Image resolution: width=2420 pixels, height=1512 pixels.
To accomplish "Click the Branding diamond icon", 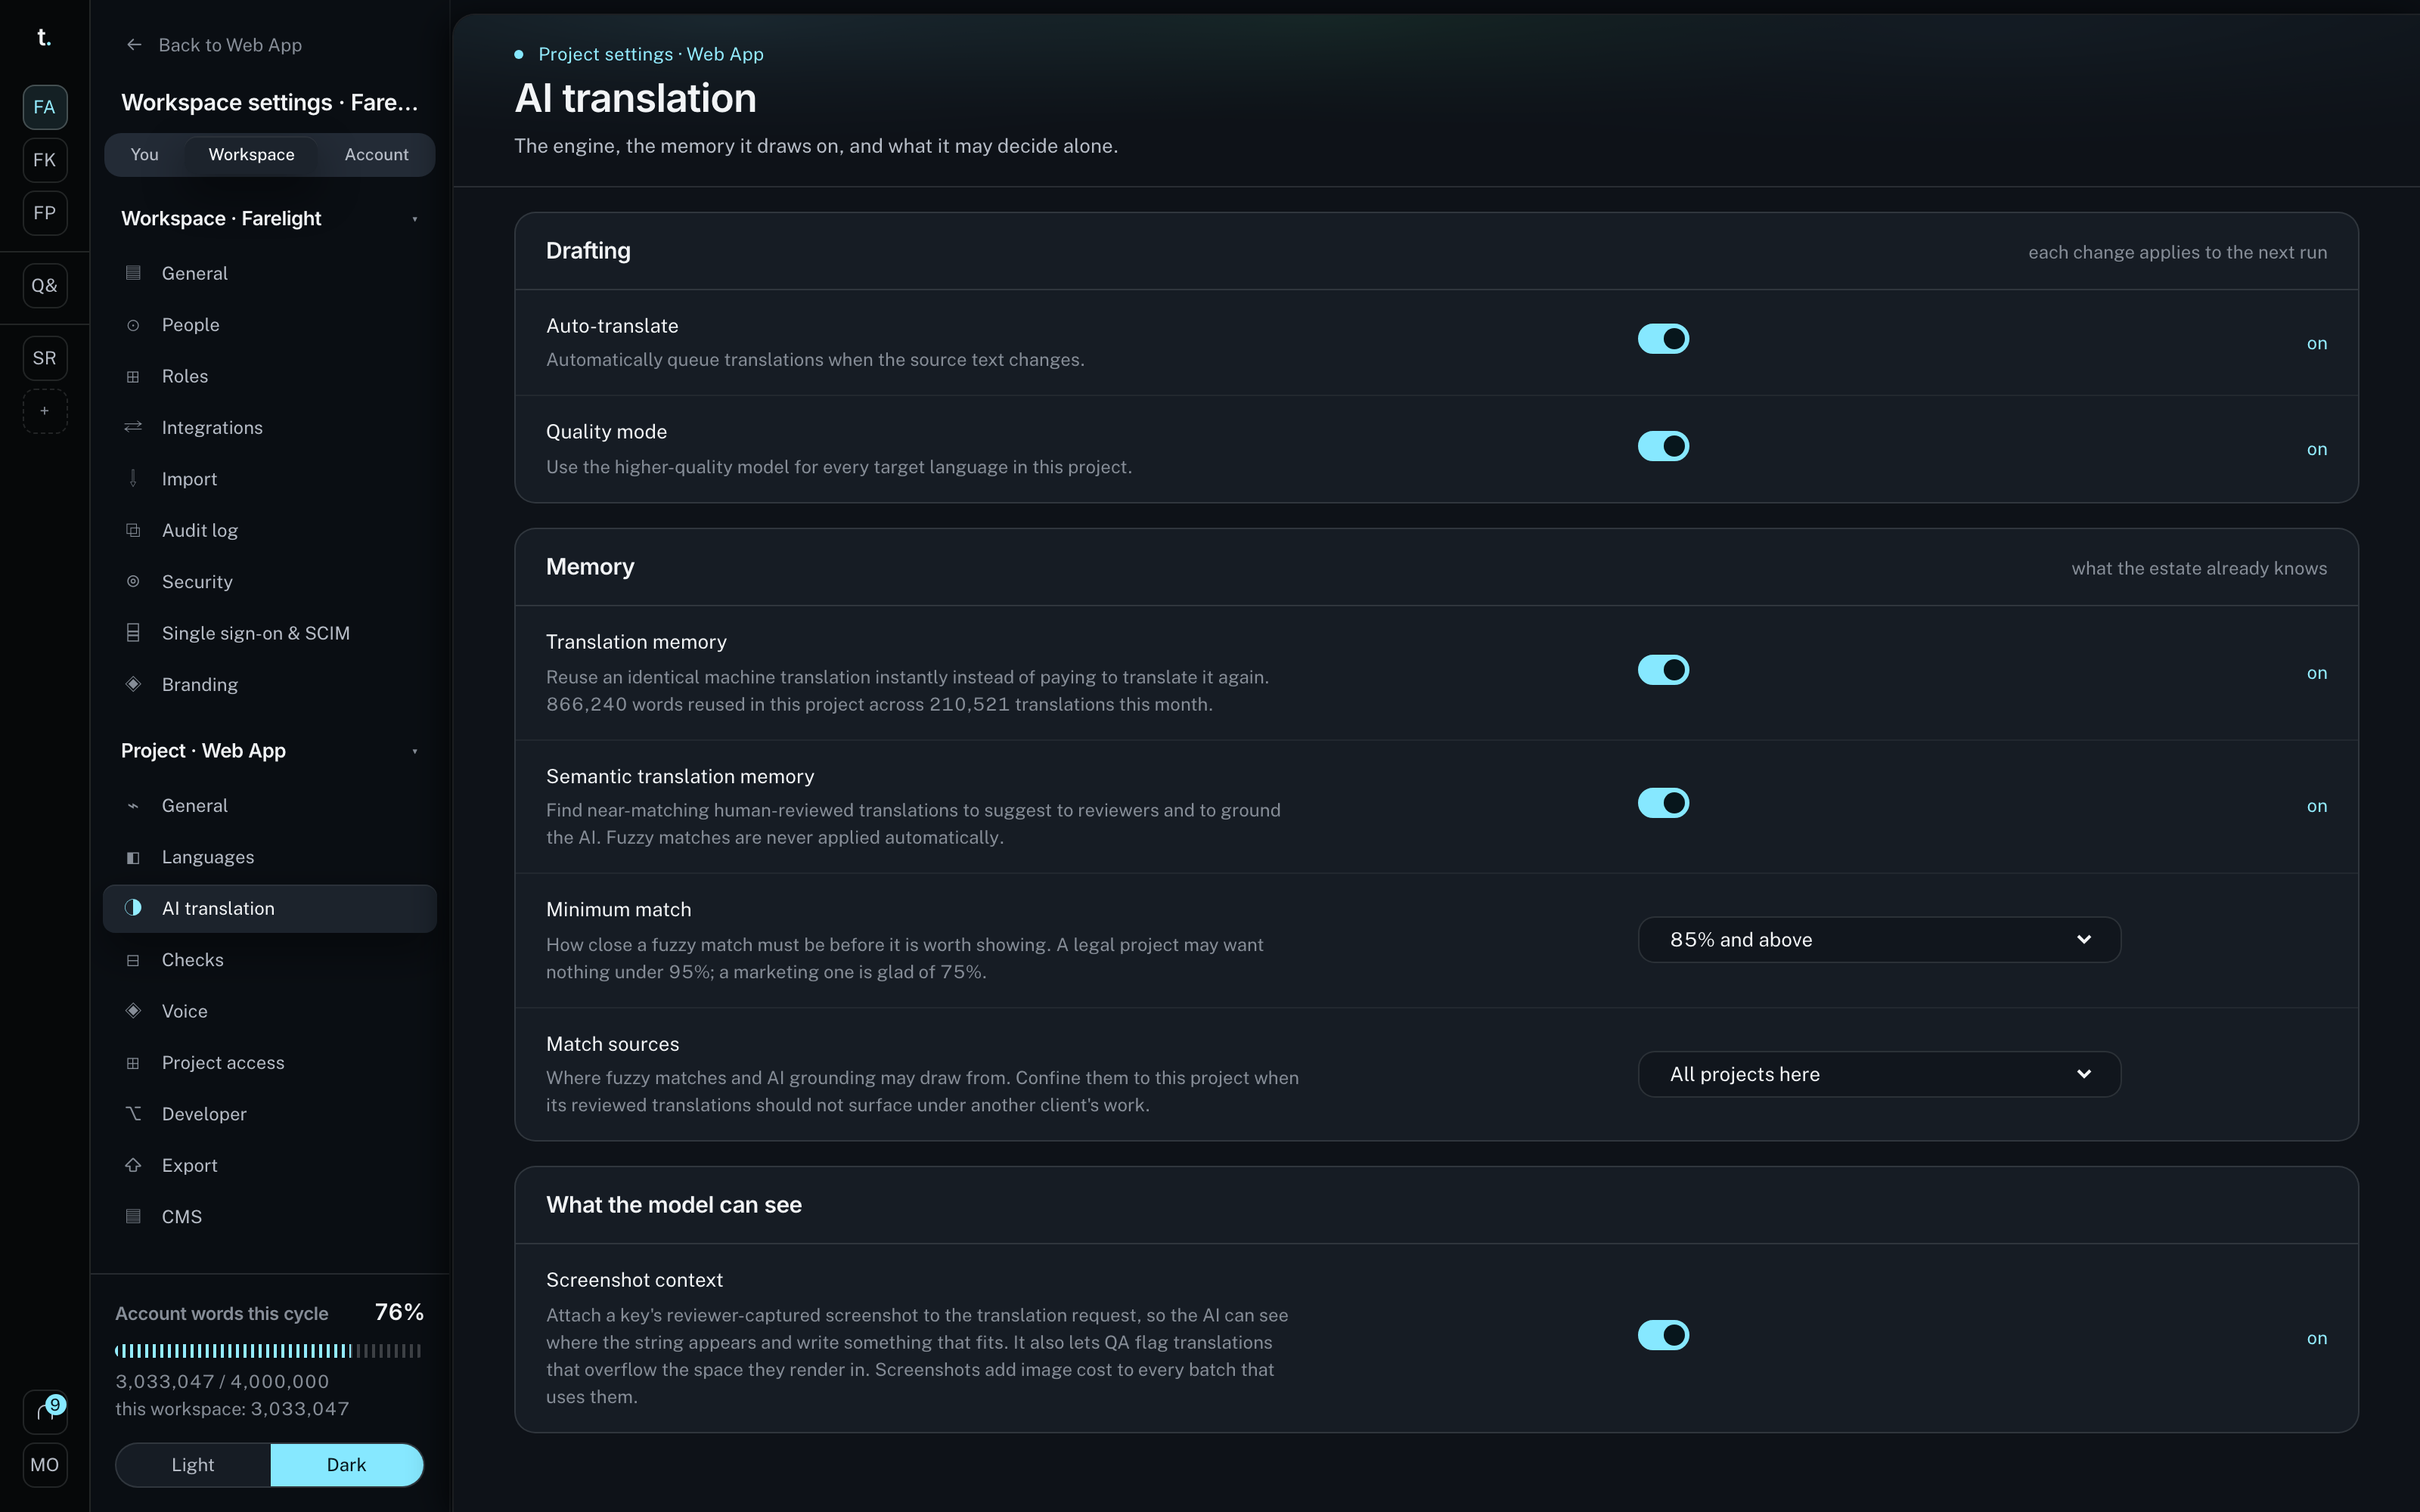I will coord(133,685).
